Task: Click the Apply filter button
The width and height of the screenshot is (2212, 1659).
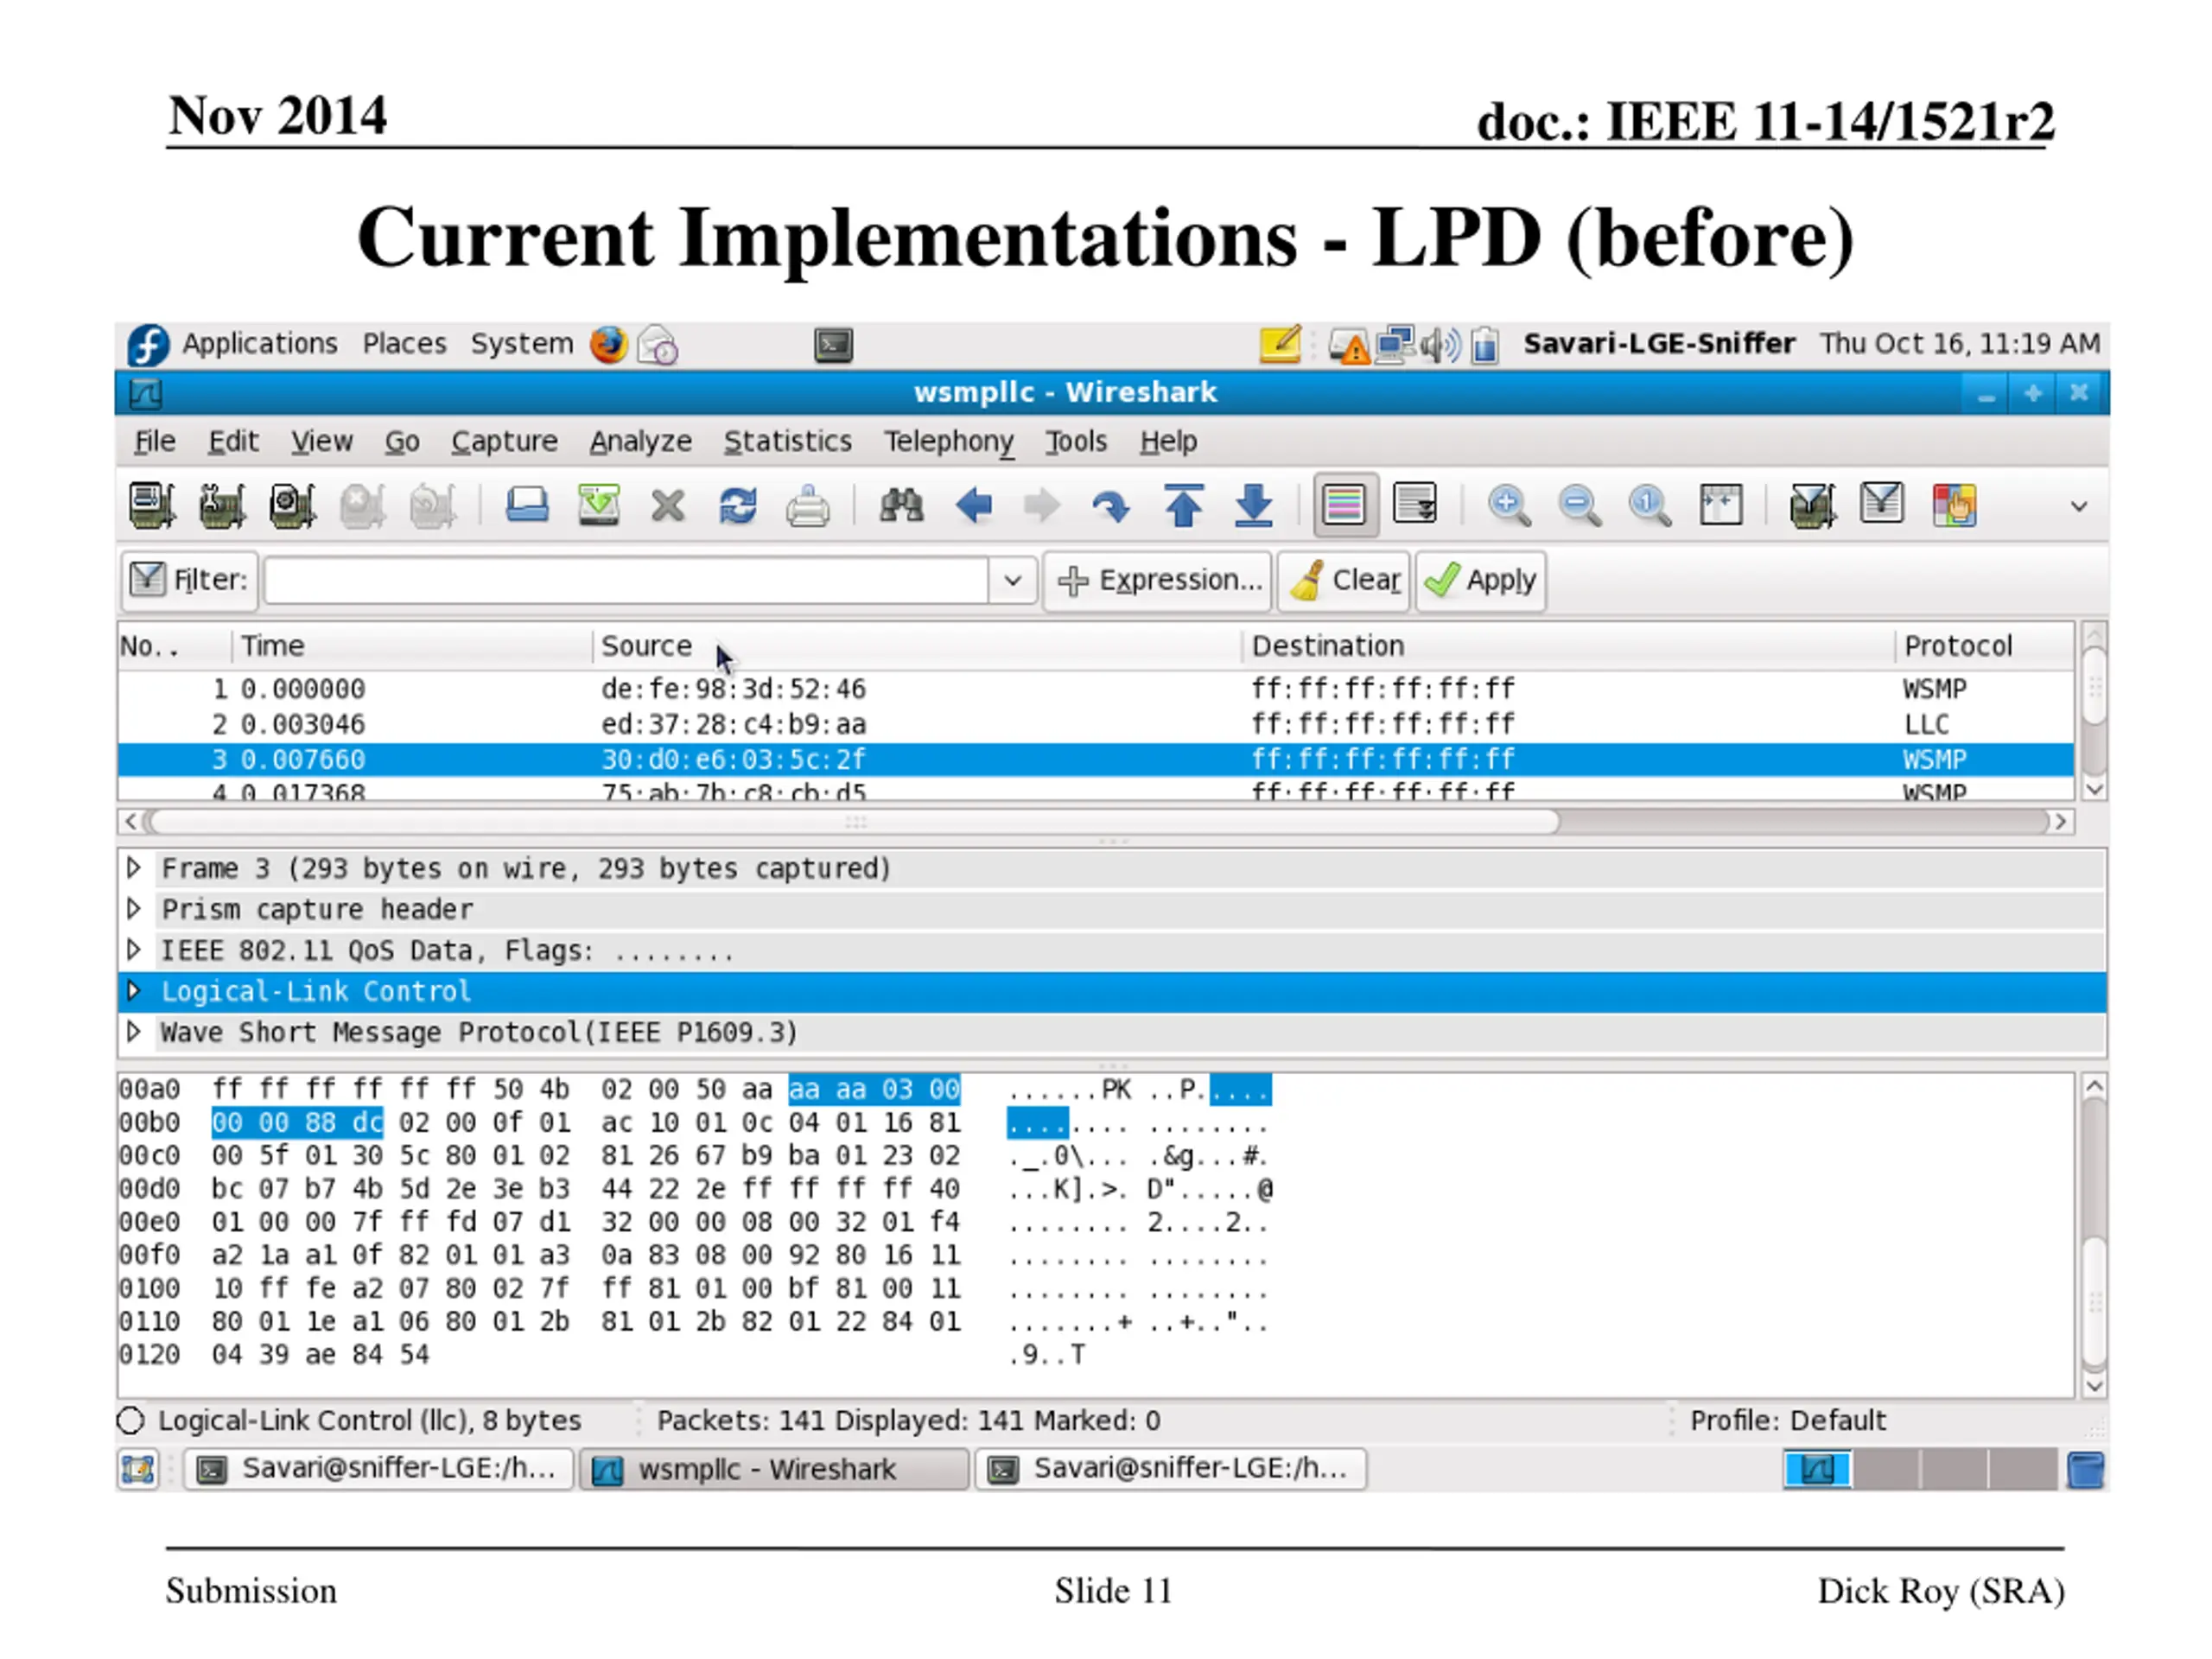Action: (1480, 580)
